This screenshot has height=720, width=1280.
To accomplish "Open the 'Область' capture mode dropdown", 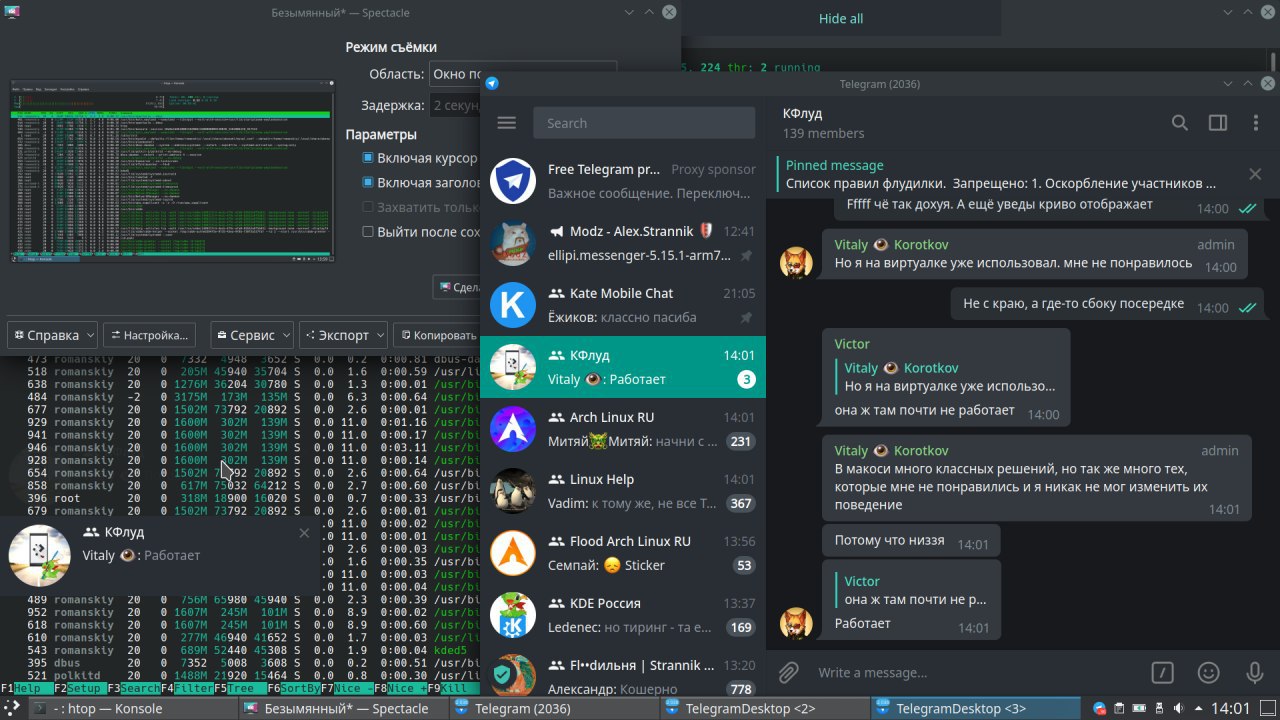I will 523,74.
